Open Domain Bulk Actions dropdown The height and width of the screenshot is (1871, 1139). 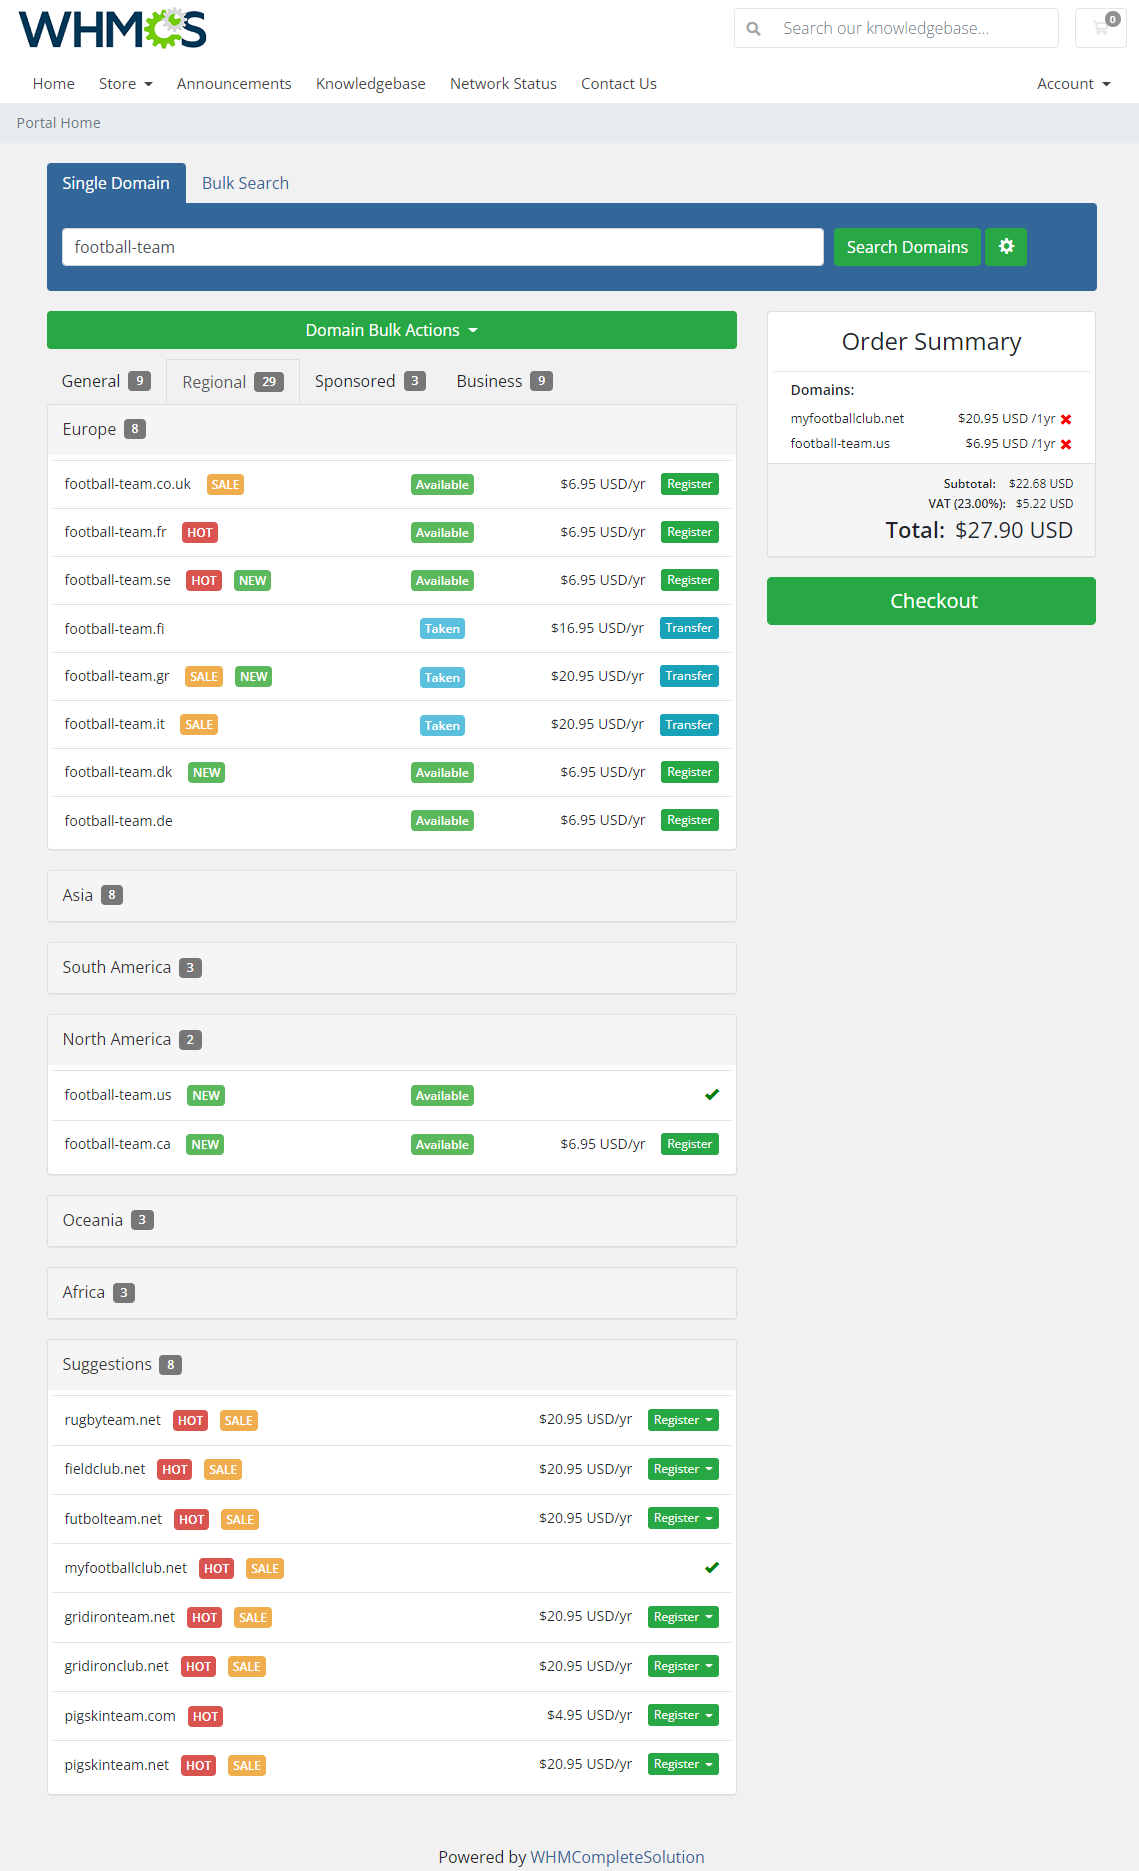click(x=391, y=330)
